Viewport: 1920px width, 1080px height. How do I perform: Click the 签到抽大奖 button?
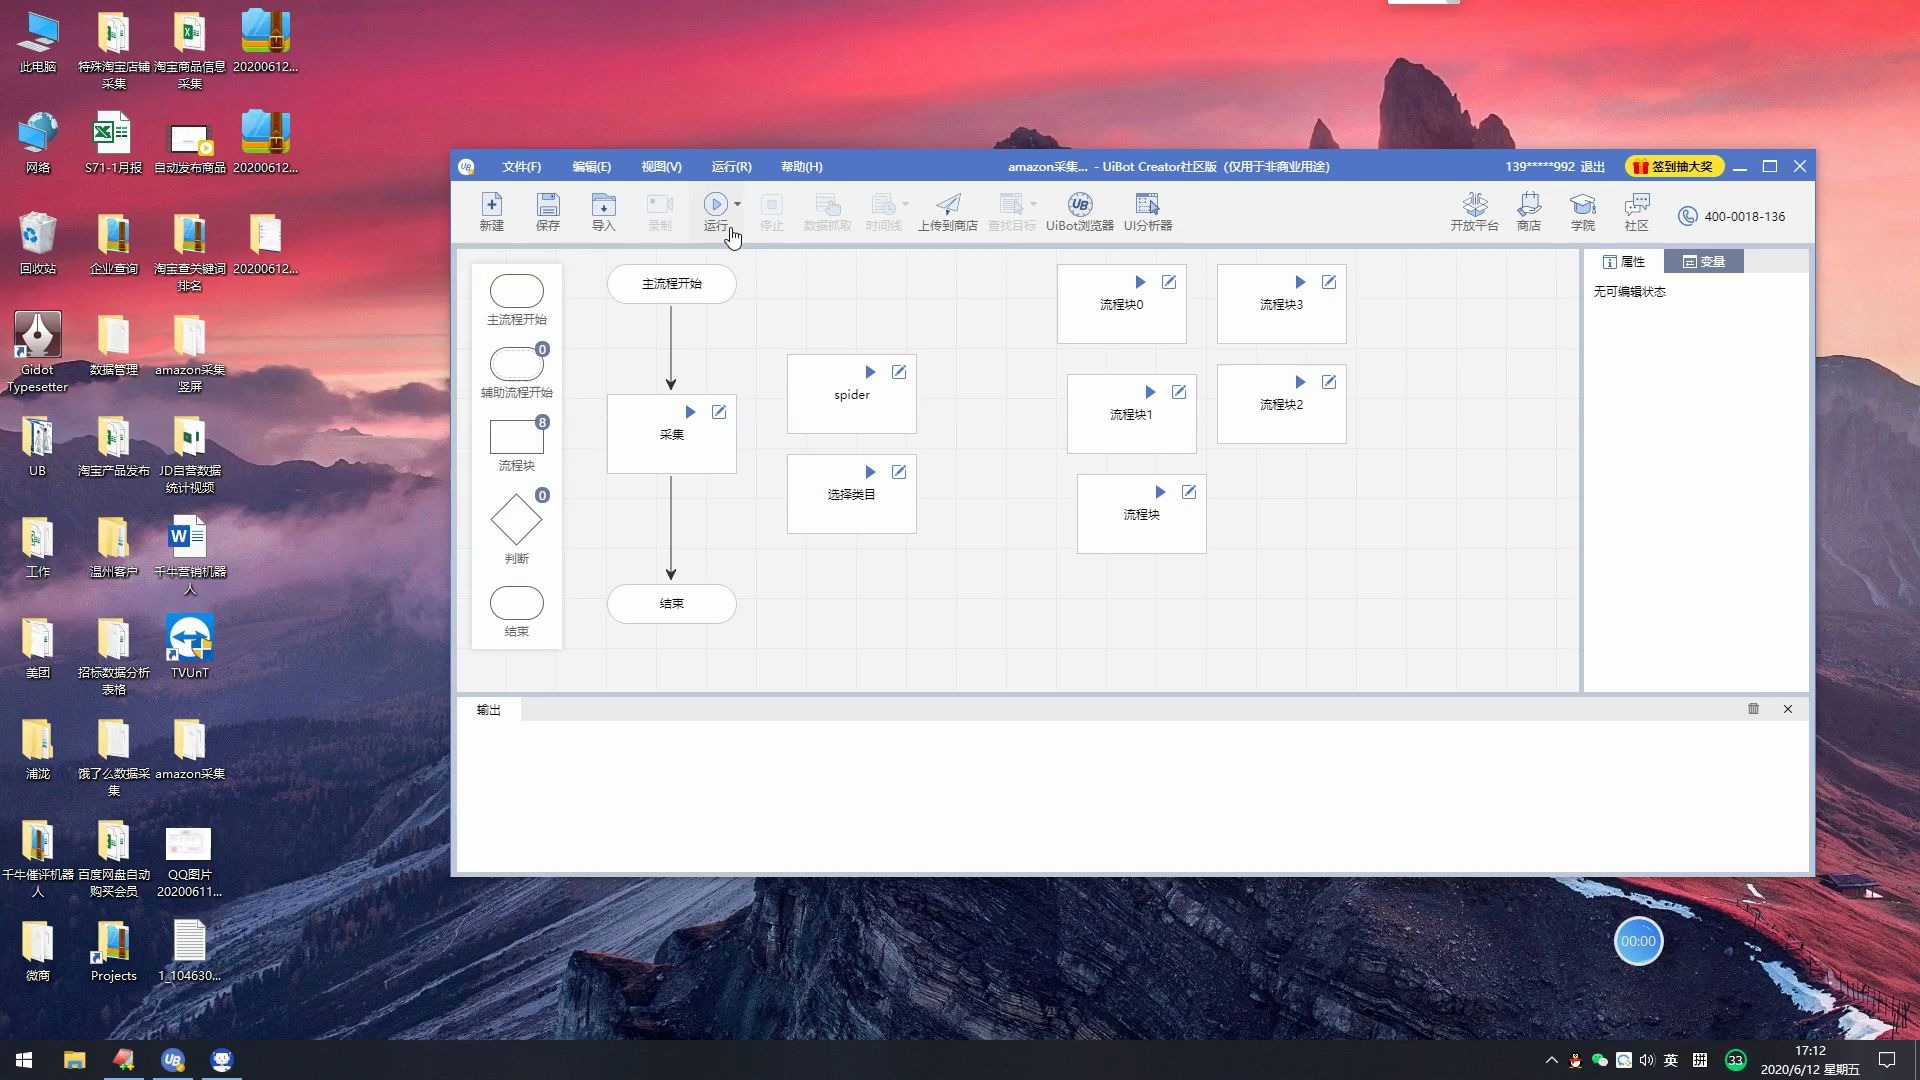1674,166
